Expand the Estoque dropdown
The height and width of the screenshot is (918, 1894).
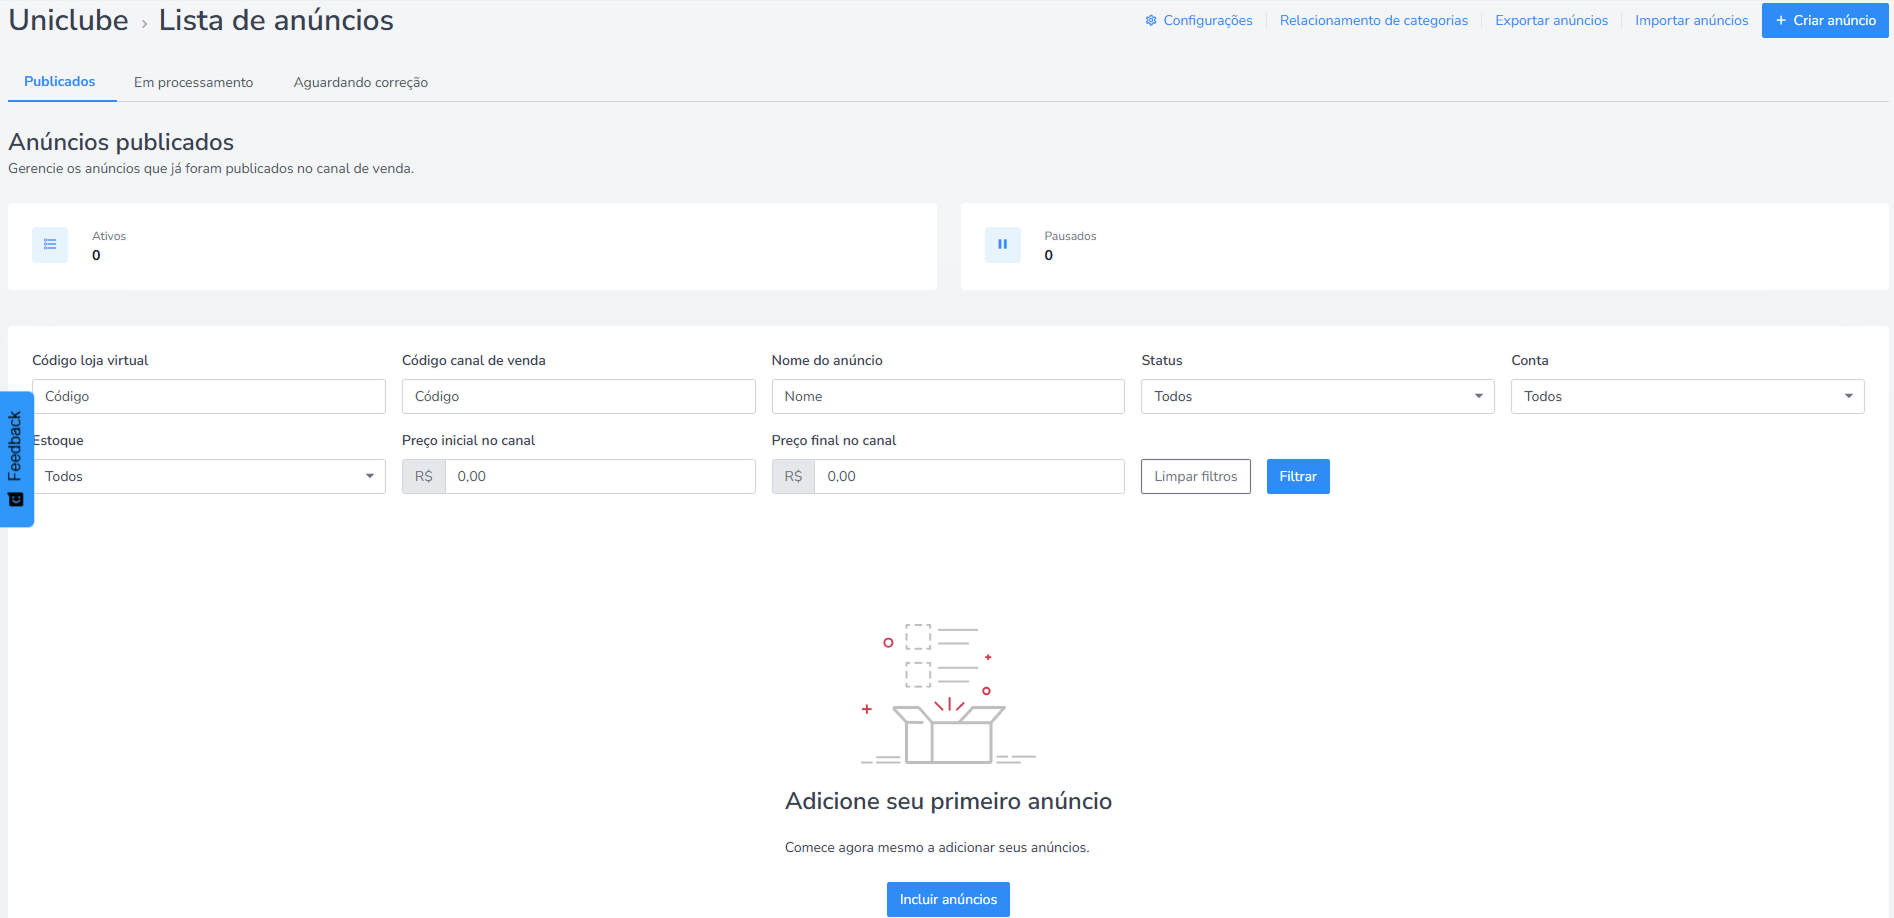[x=209, y=477]
